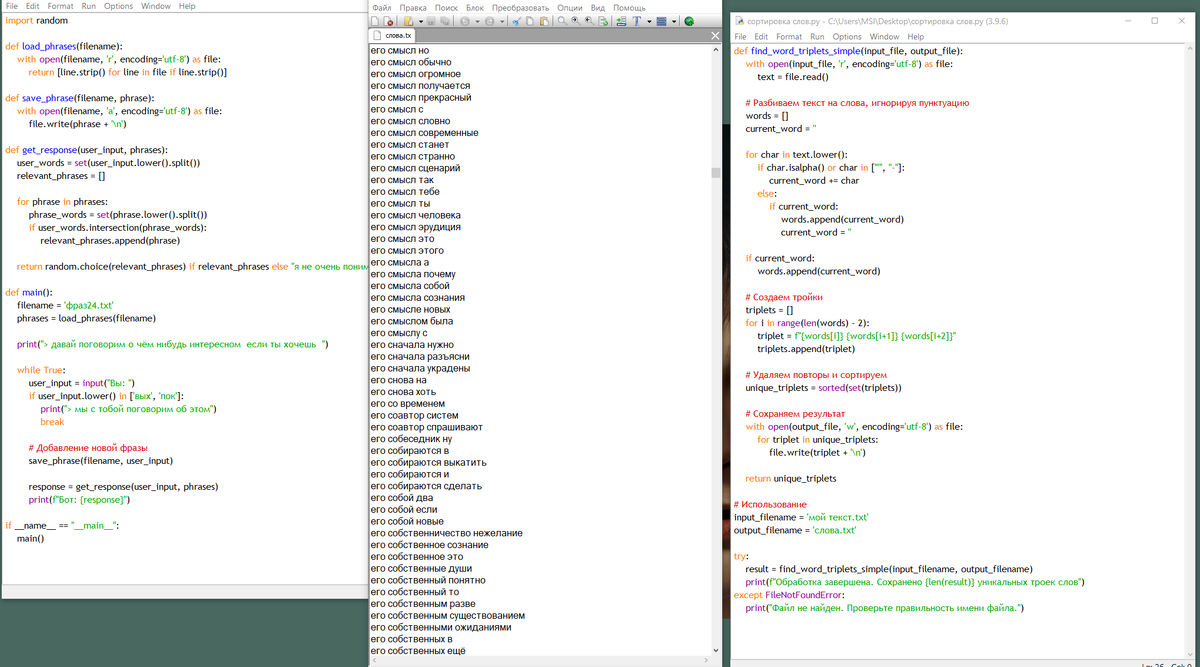
Task: Click the line 'return unique_triplets'
Action: [x=790, y=478]
